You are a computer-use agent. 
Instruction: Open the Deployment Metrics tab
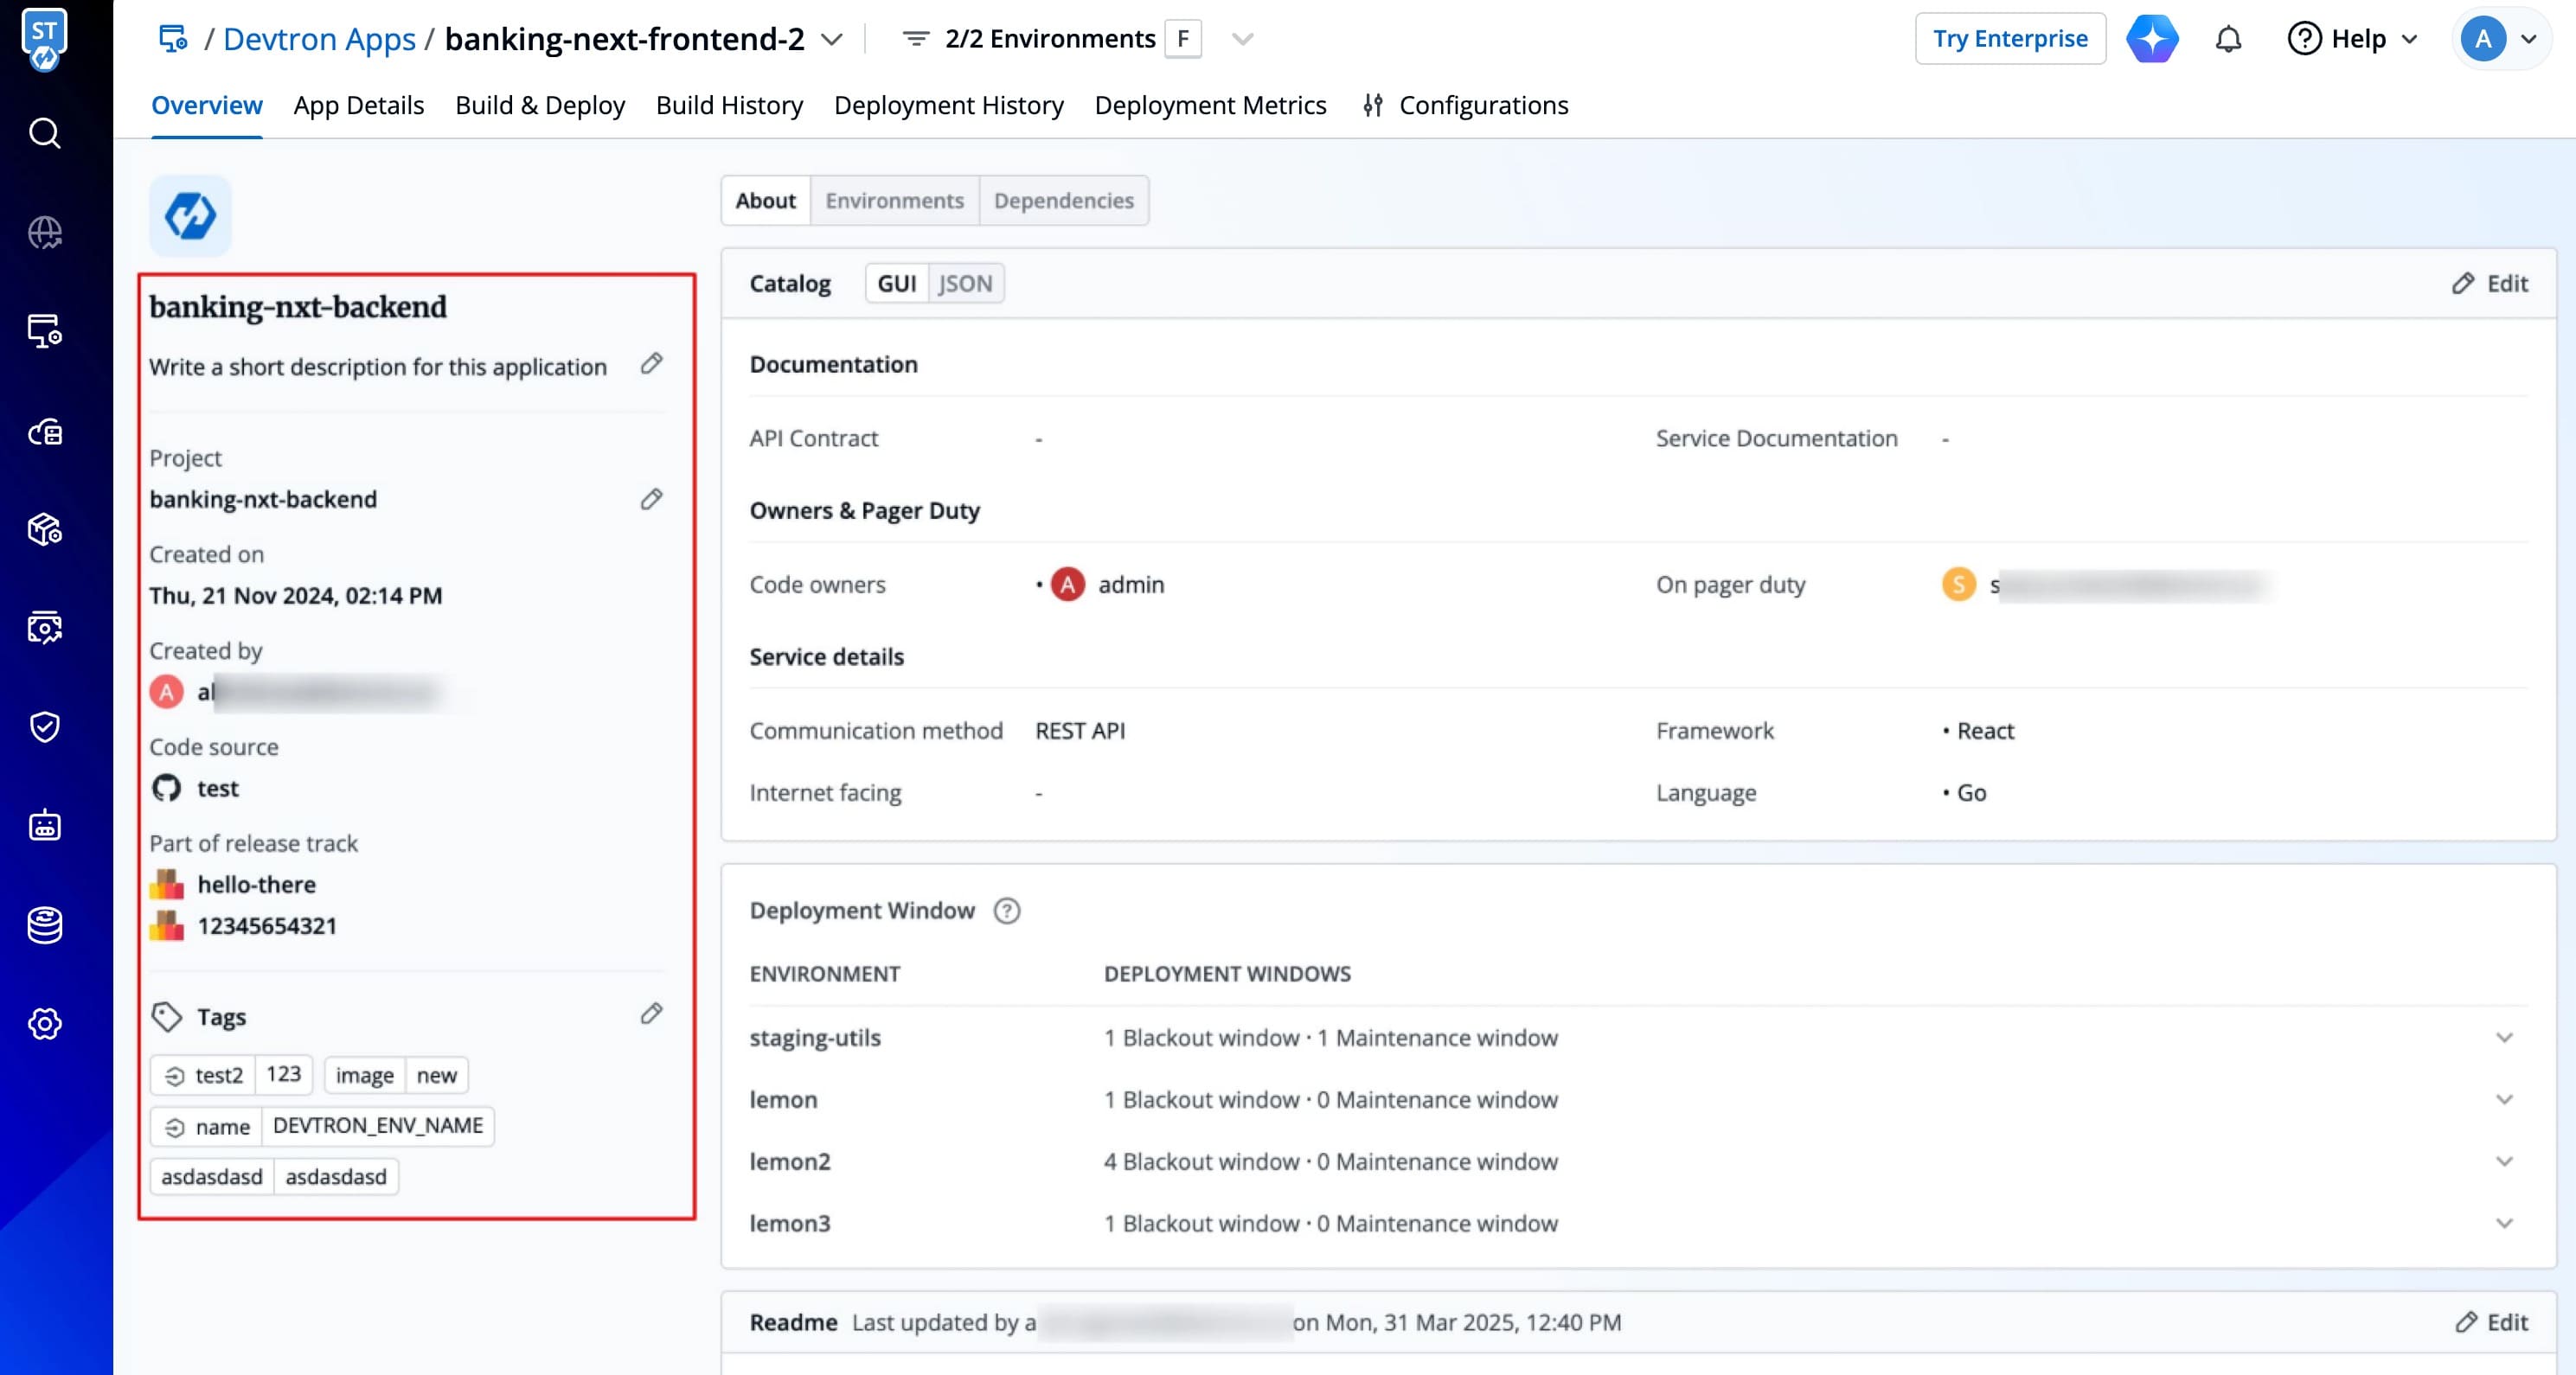pyautogui.click(x=1210, y=105)
